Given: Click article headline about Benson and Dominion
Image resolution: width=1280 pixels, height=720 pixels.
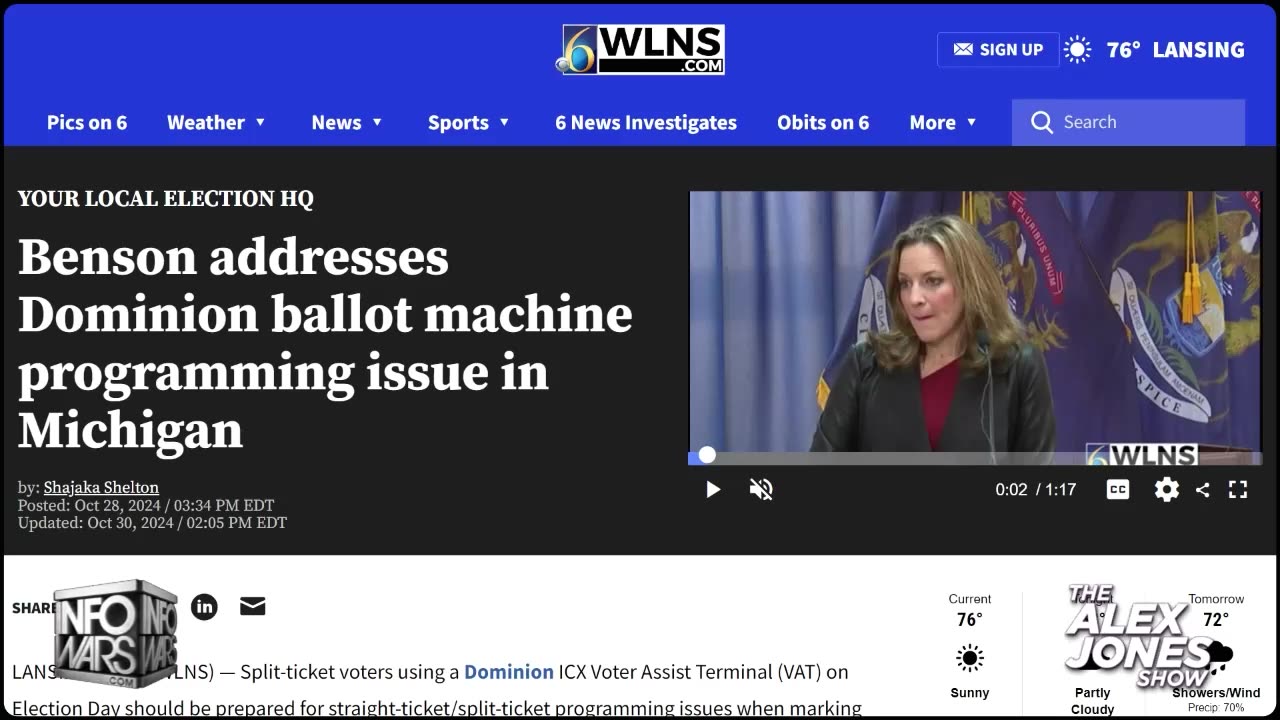Looking at the screenshot, I should pyautogui.click(x=325, y=343).
